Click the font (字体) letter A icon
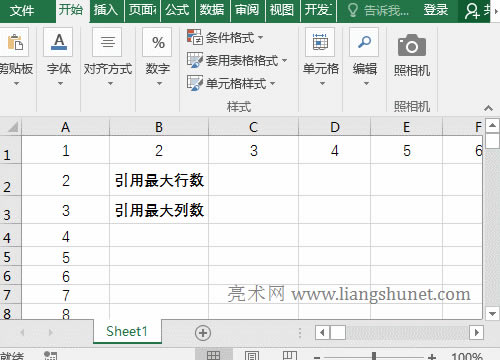This screenshot has width=500, height=360. point(59,42)
